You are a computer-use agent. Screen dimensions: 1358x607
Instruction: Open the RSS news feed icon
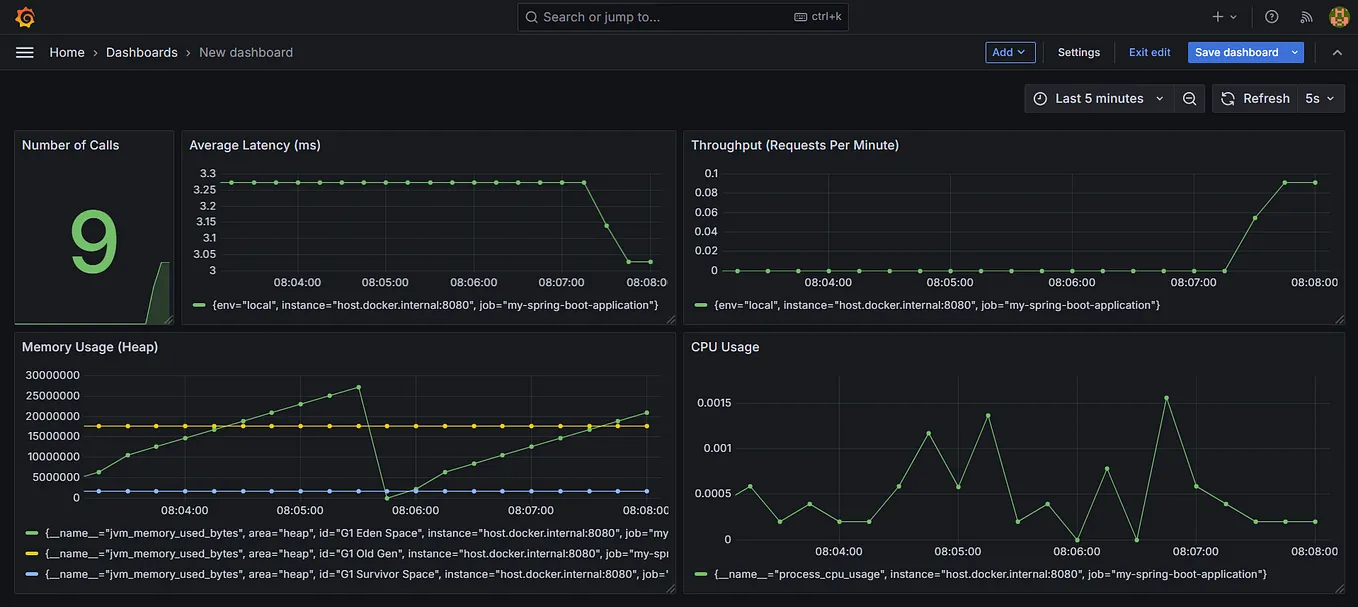[x=1306, y=16]
